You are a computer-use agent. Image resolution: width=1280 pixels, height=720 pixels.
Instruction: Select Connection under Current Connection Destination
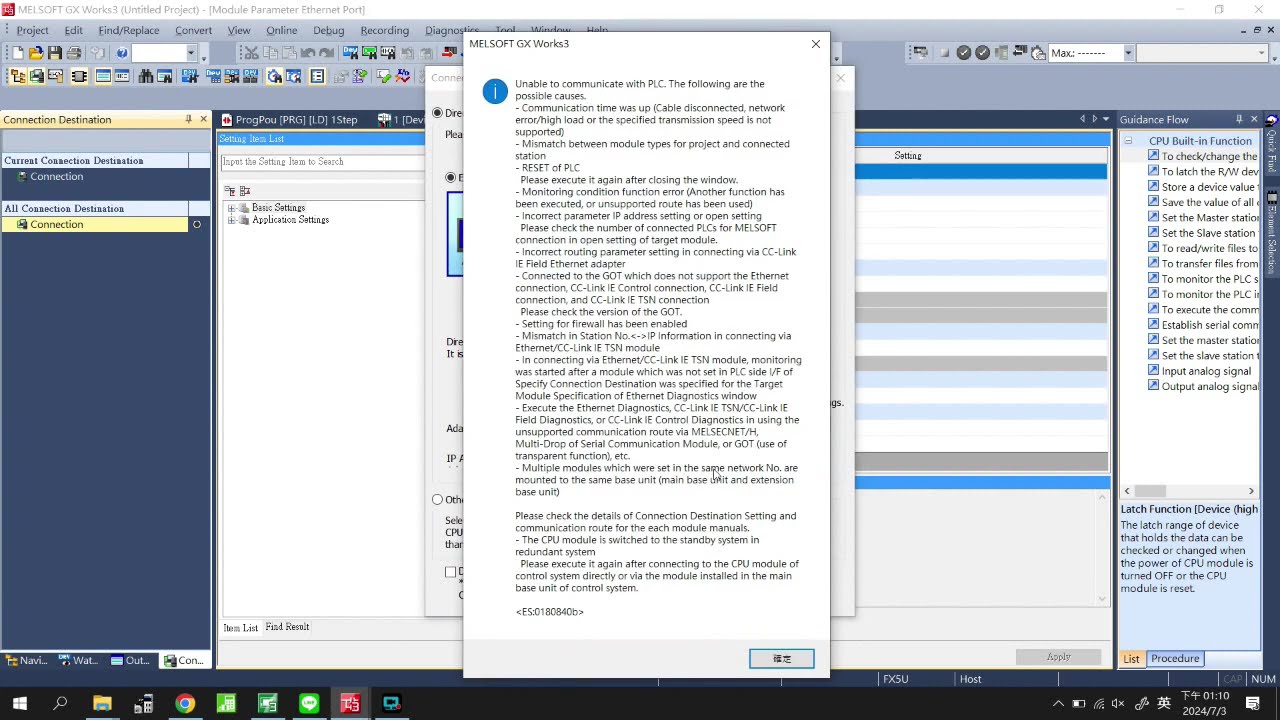(56, 176)
